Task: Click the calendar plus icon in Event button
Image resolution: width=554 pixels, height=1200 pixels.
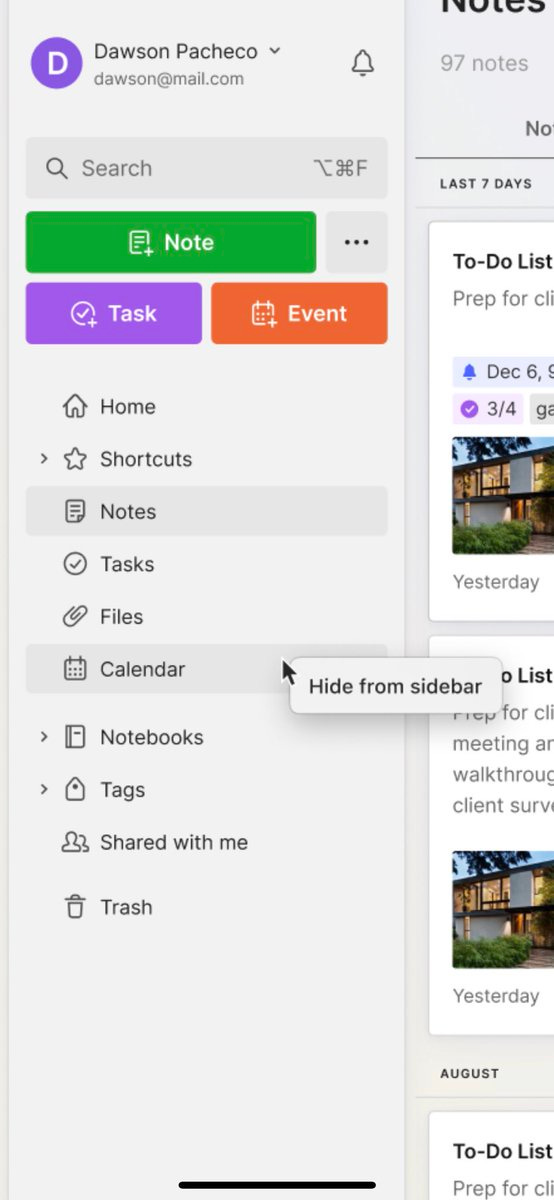Action: (264, 314)
